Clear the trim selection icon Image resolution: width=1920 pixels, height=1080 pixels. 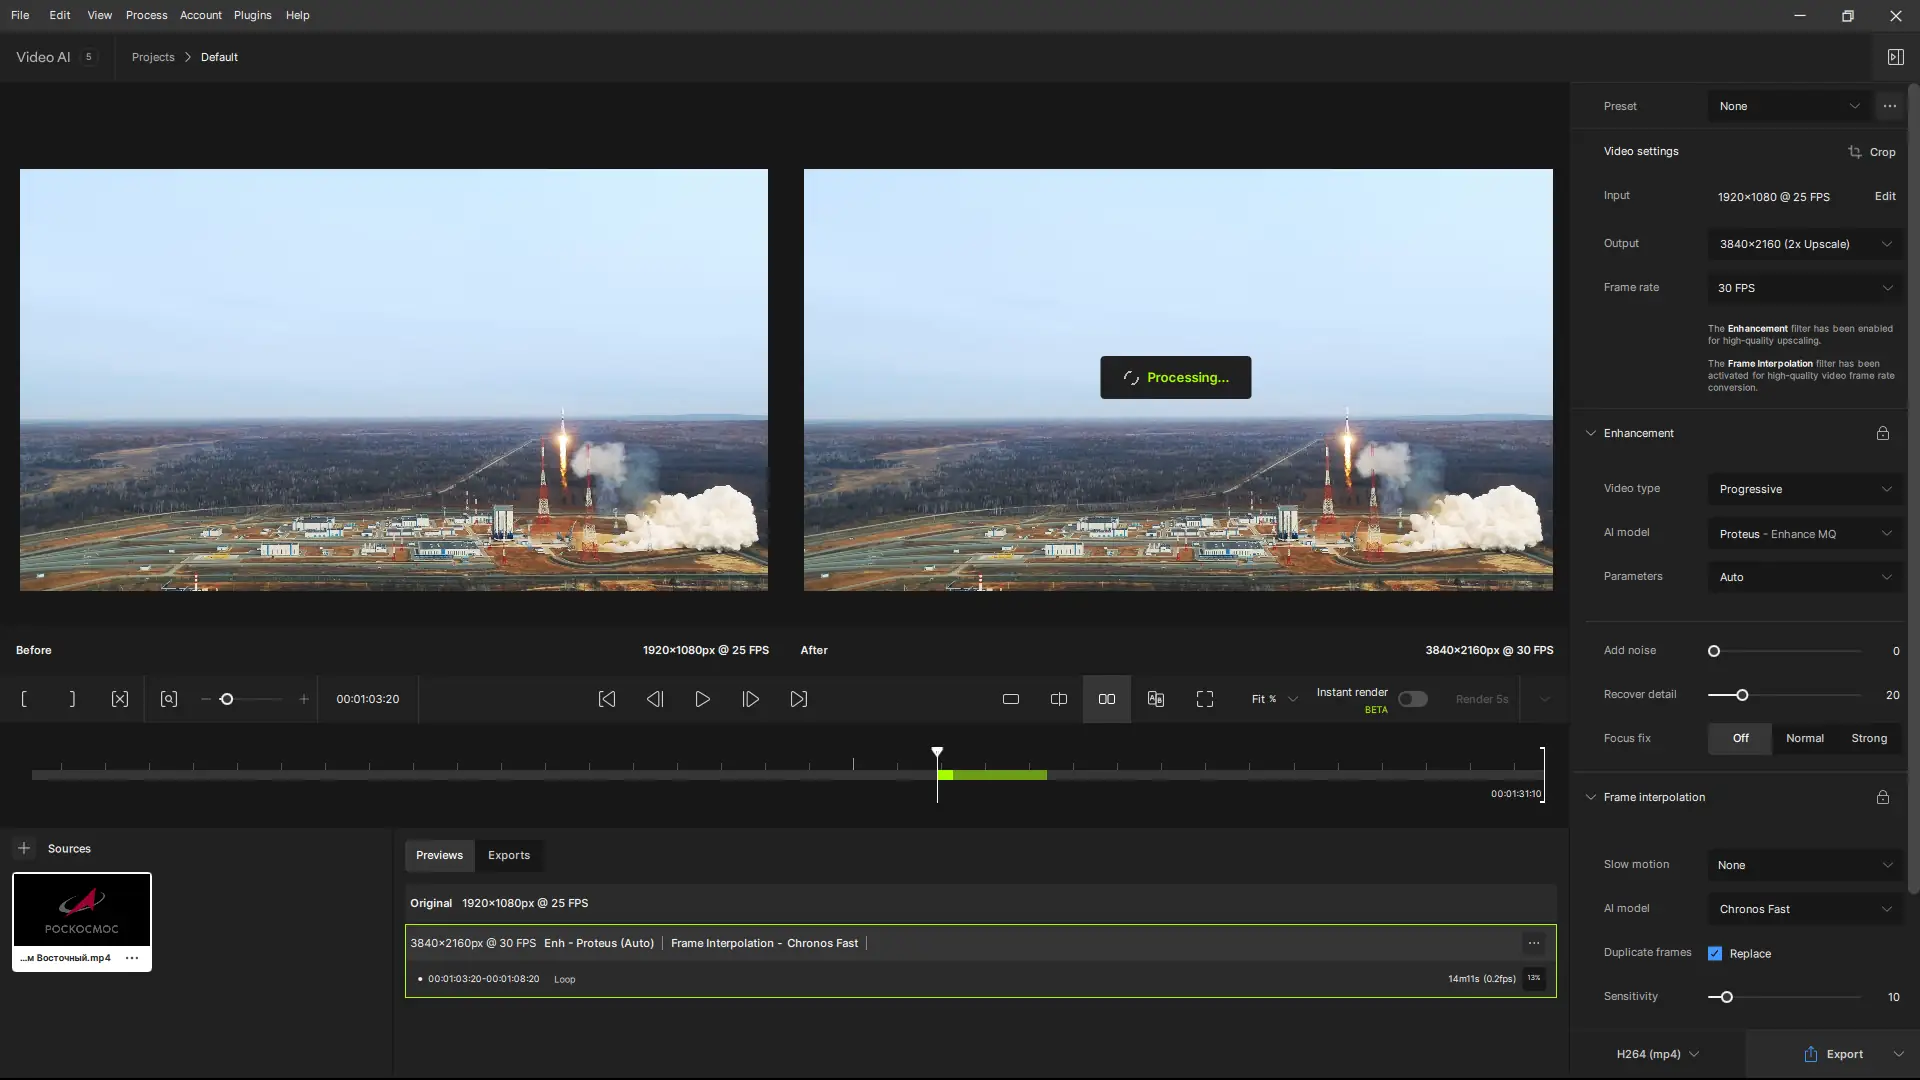(120, 699)
